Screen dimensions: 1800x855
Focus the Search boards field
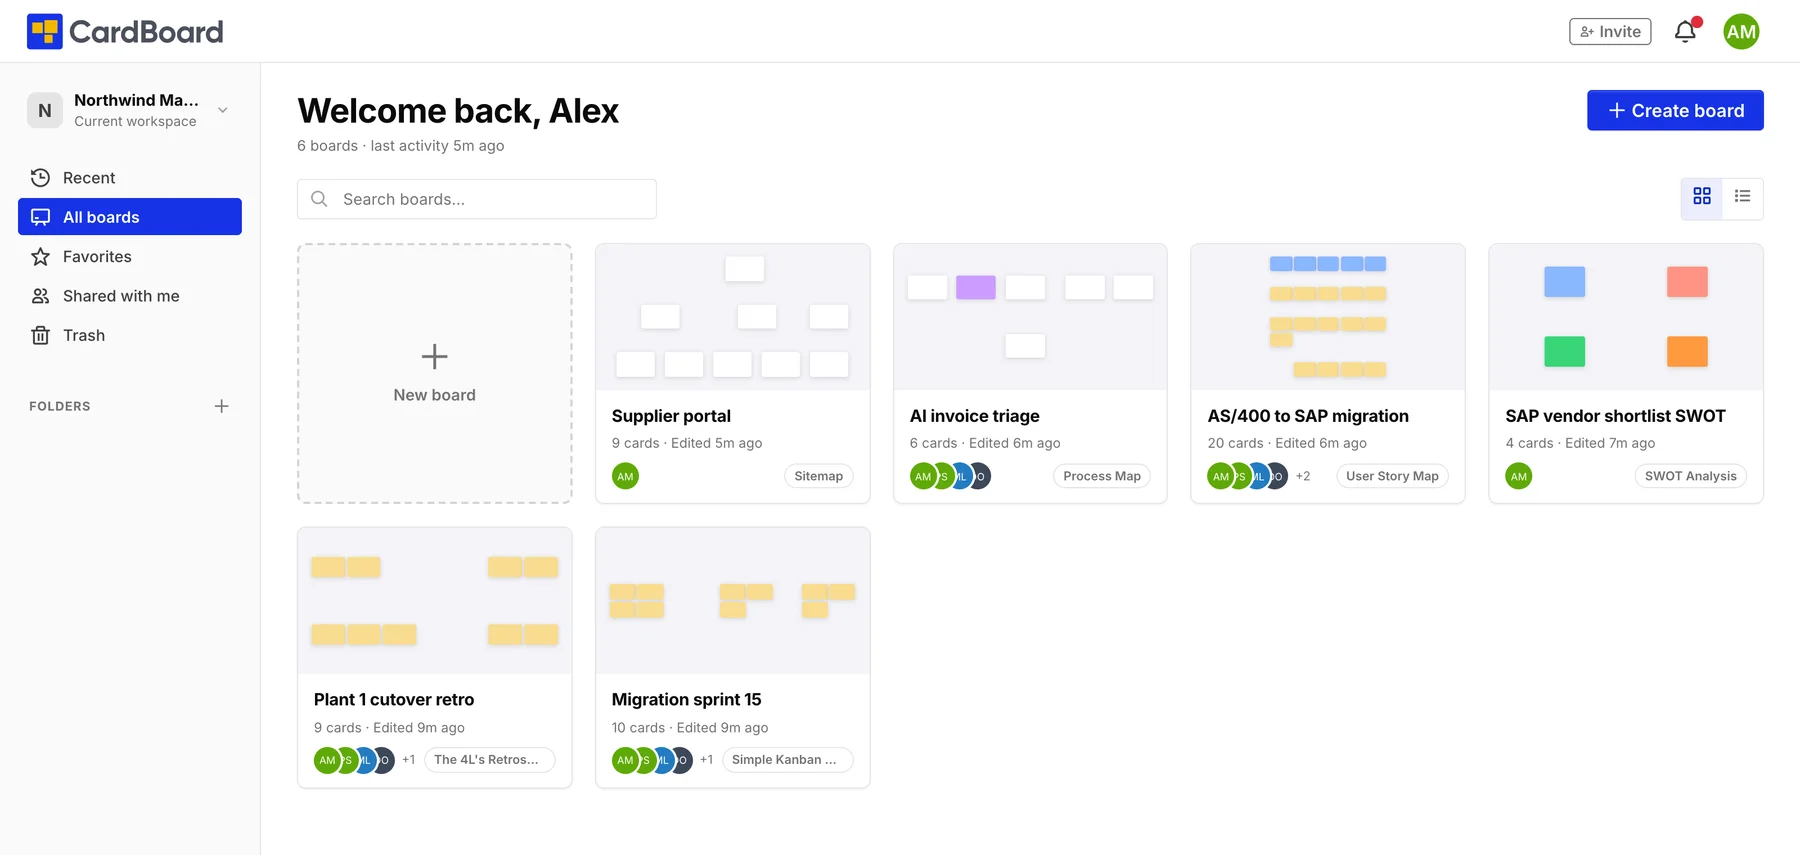tap(477, 199)
